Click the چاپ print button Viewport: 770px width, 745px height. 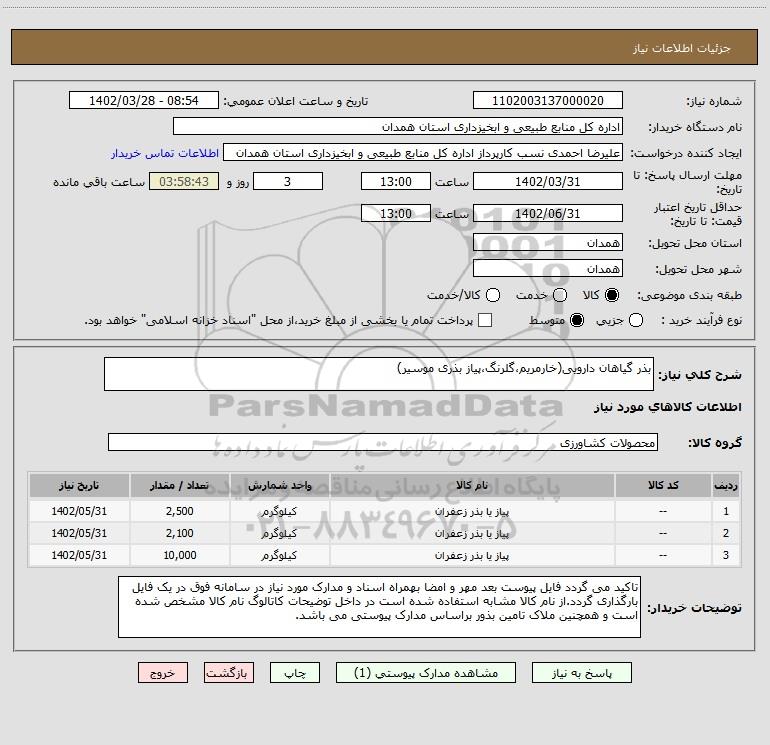pos(295,673)
